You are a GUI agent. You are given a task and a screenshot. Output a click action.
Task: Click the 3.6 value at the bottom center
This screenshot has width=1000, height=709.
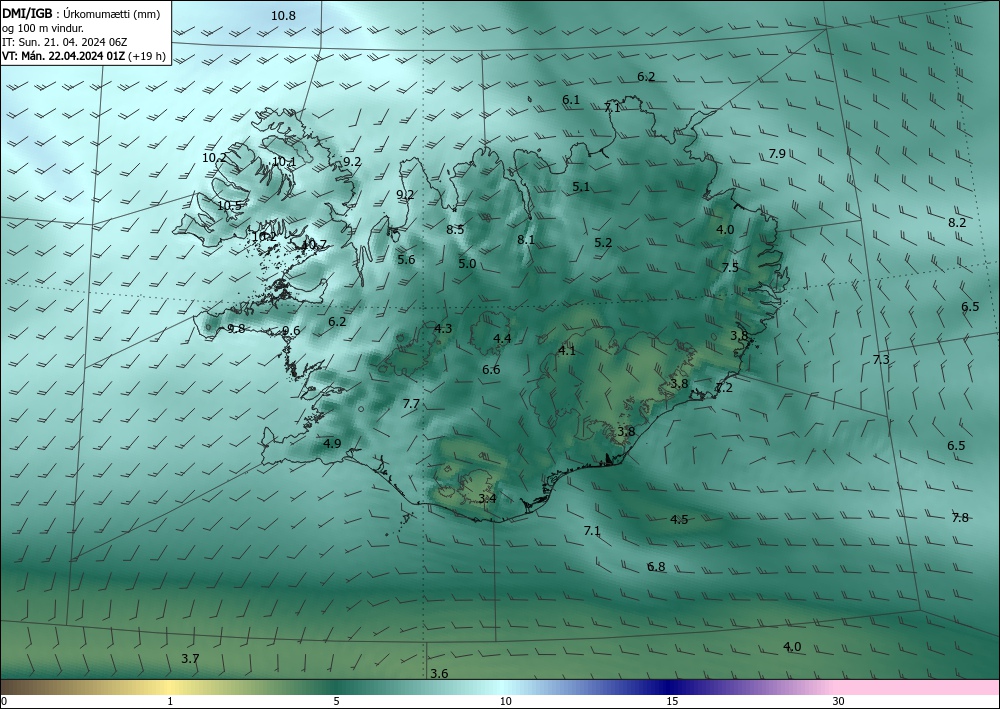pyautogui.click(x=439, y=673)
